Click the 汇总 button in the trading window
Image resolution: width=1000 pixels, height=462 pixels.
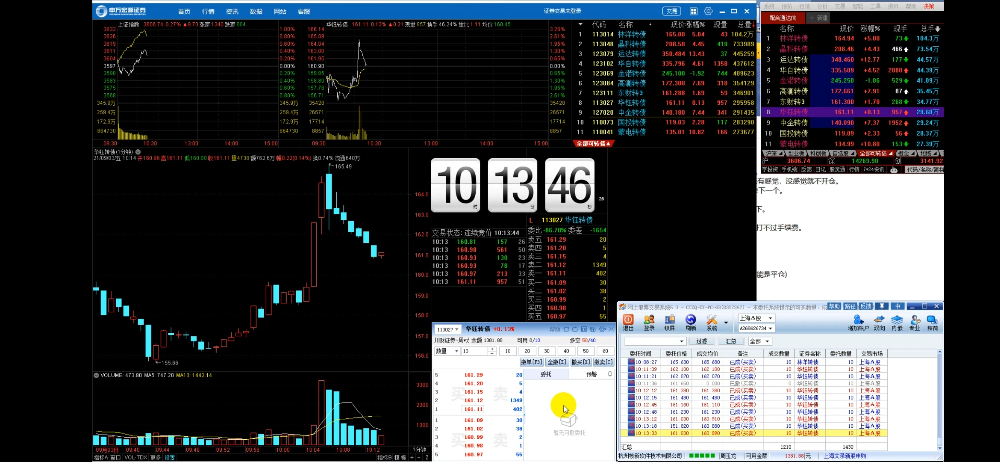(731, 341)
